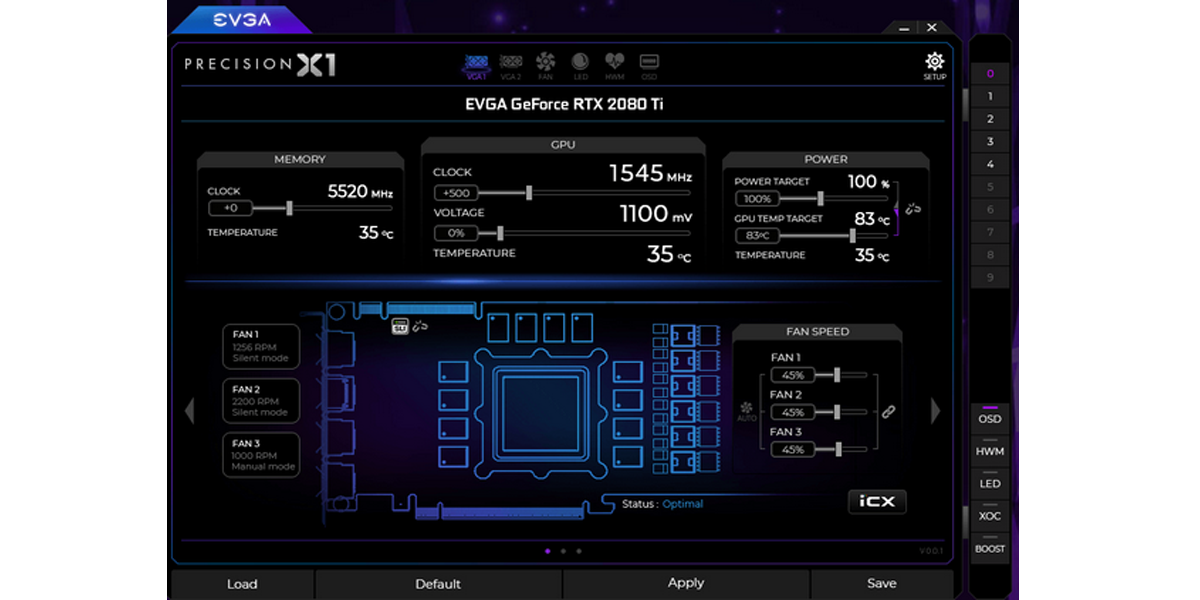Click the iCX button
Viewport: 1200px width, 600px height.
[877, 502]
